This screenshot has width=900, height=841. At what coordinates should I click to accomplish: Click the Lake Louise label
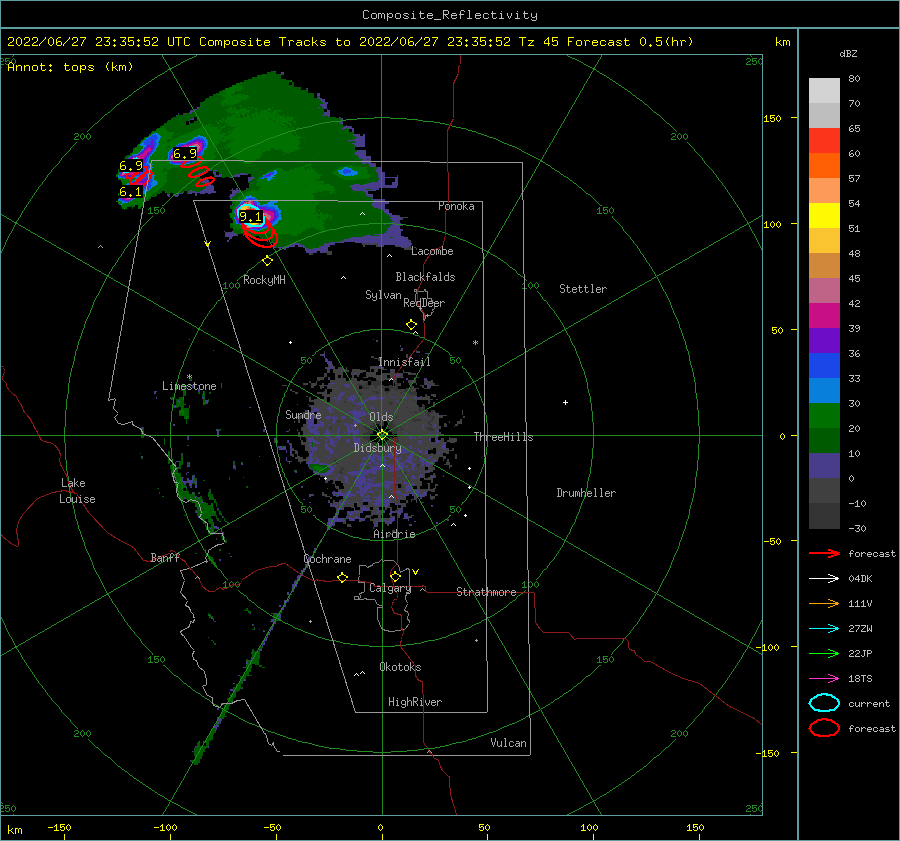(77, 491)
